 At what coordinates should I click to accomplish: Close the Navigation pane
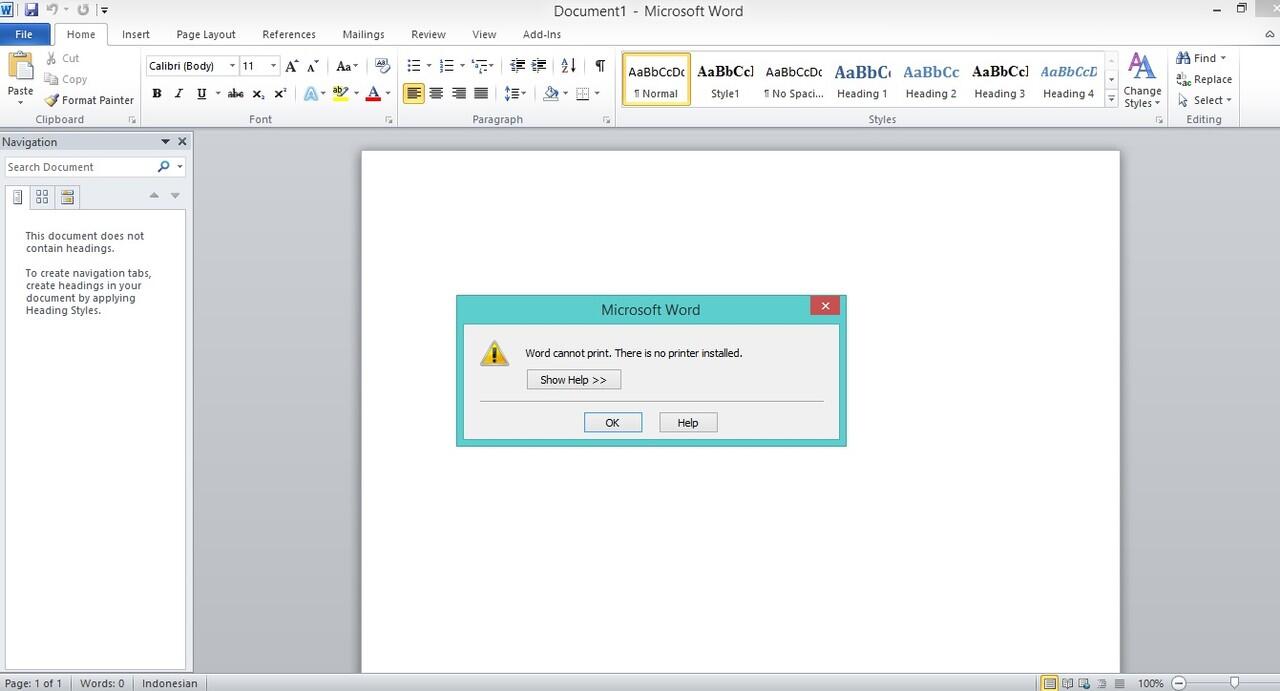(x=182, y=142)
